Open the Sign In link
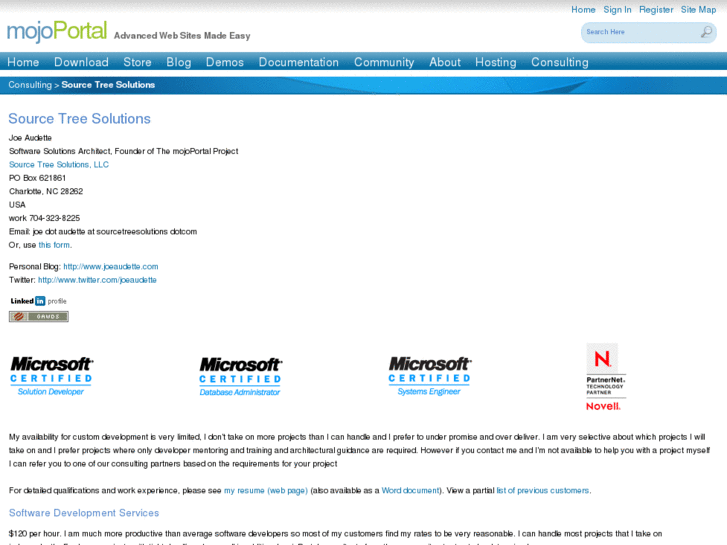This screenshot has width=727, height=545. pos(617,10)
